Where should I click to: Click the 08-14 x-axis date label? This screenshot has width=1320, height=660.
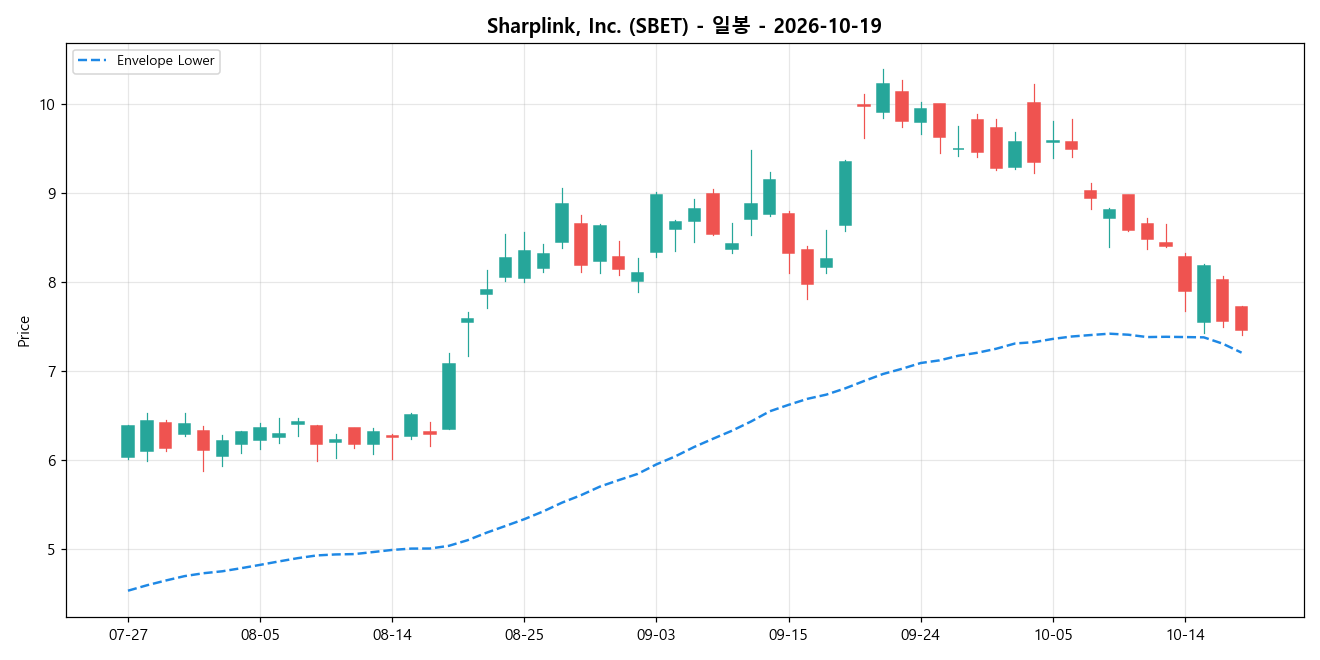click(391, 634)
